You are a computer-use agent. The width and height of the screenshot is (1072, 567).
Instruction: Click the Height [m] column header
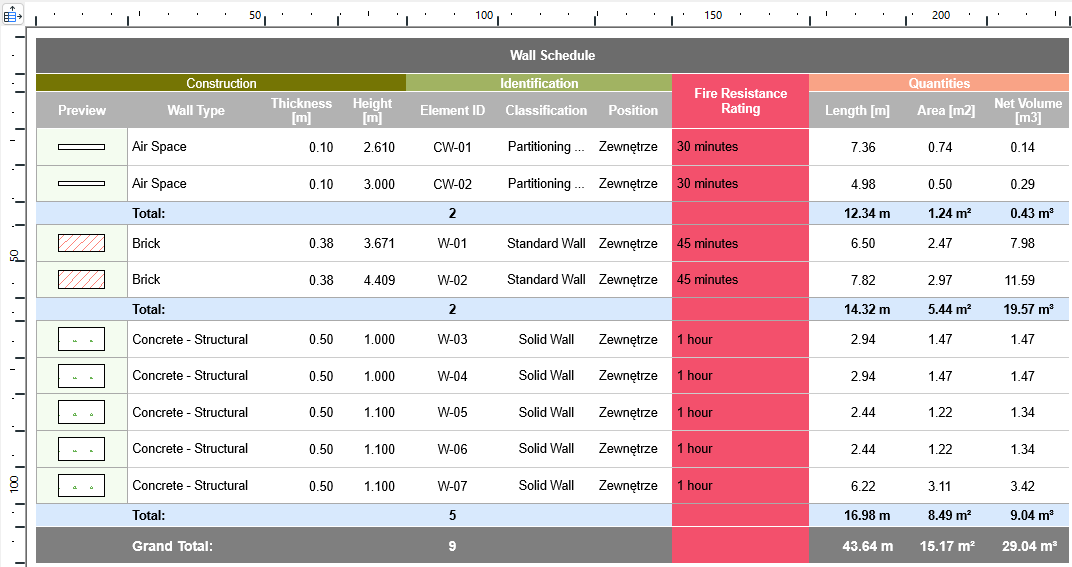(372, 110)
